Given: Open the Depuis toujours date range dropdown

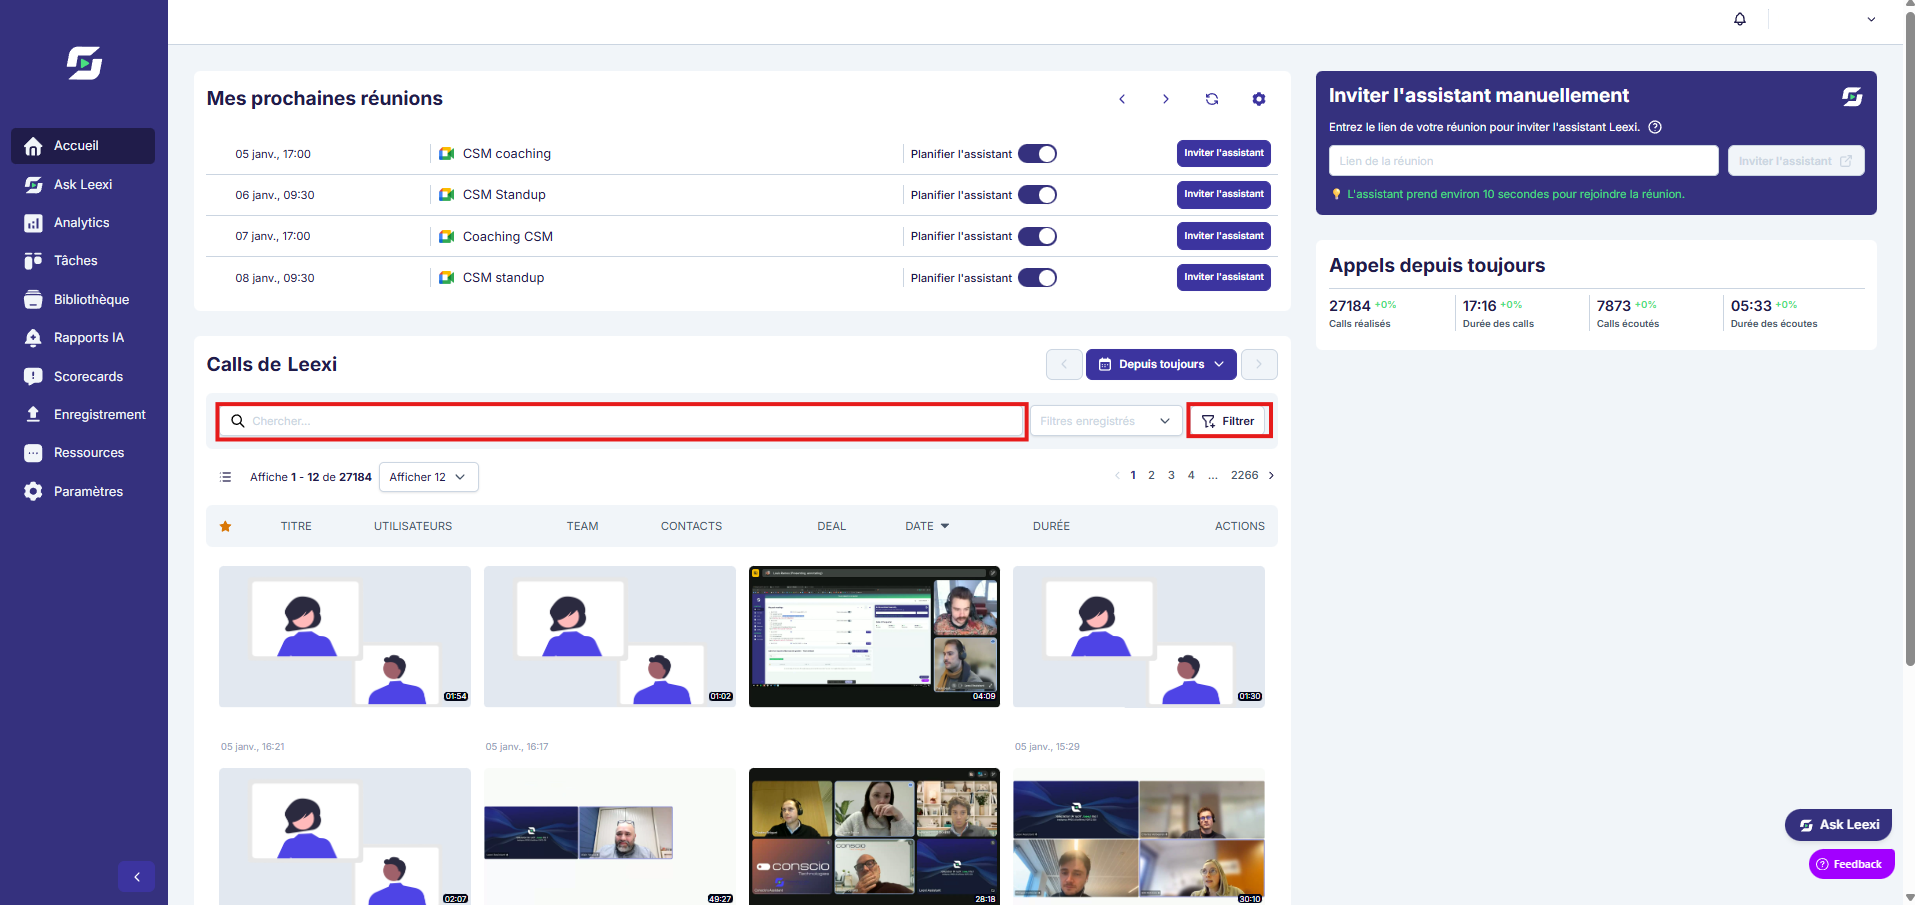Looking at the screenshot, I should tap(1161, 364).
